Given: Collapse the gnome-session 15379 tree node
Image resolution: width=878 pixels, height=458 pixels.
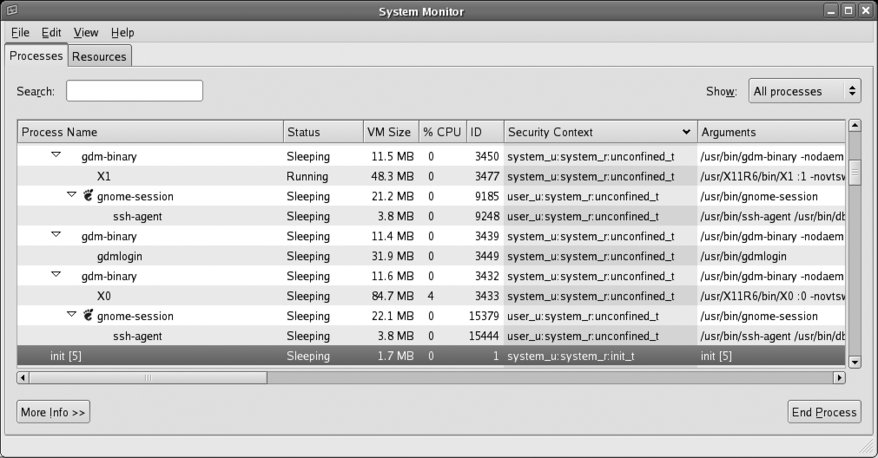Looking at the screenshot, I should point(72,314).
